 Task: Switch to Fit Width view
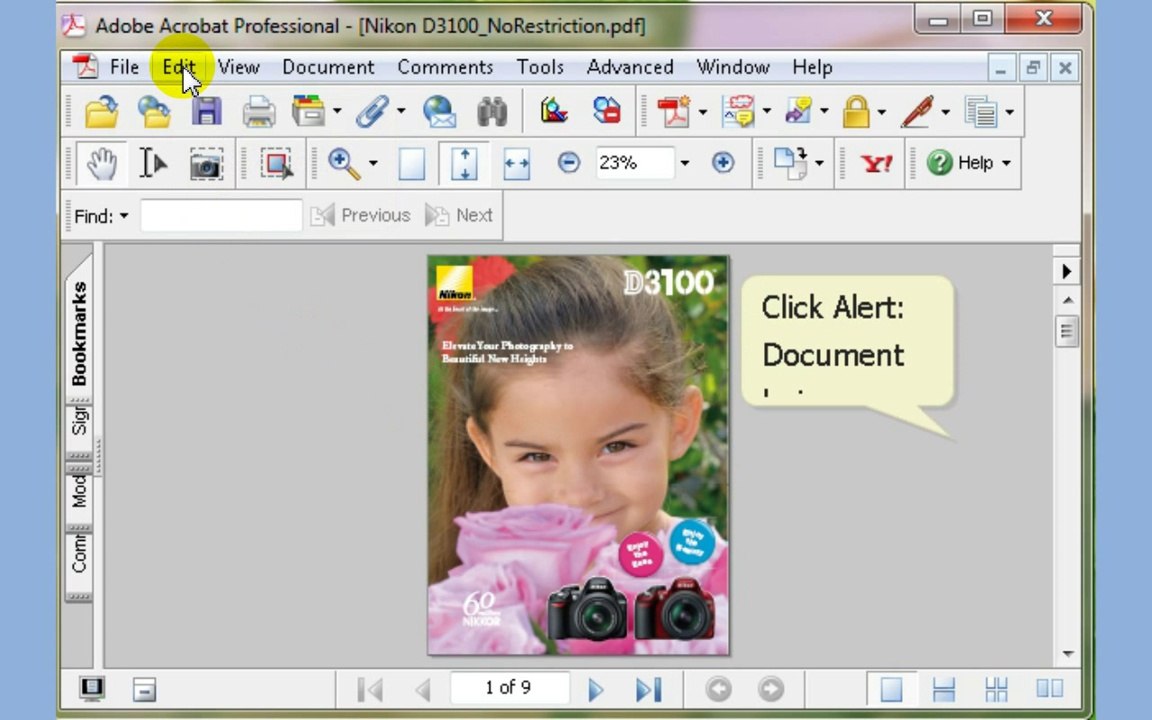coord(516,163)
